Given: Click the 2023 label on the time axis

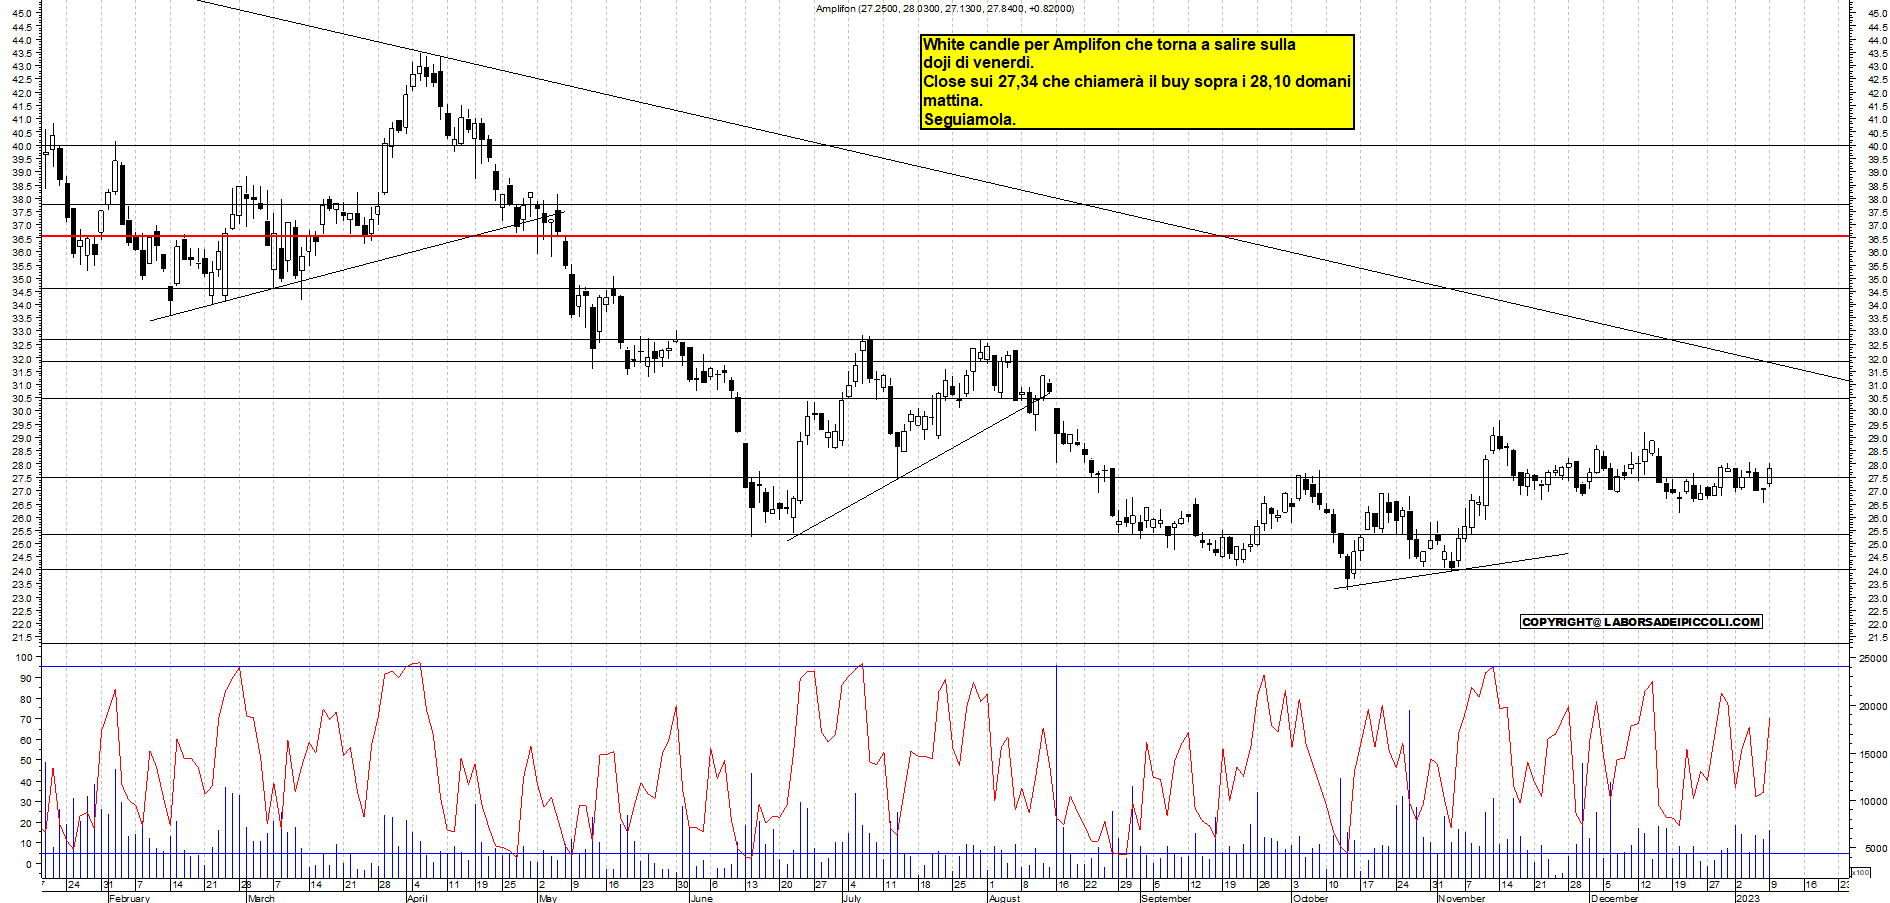Looking at the screenshot, I should coord(1747,898).
